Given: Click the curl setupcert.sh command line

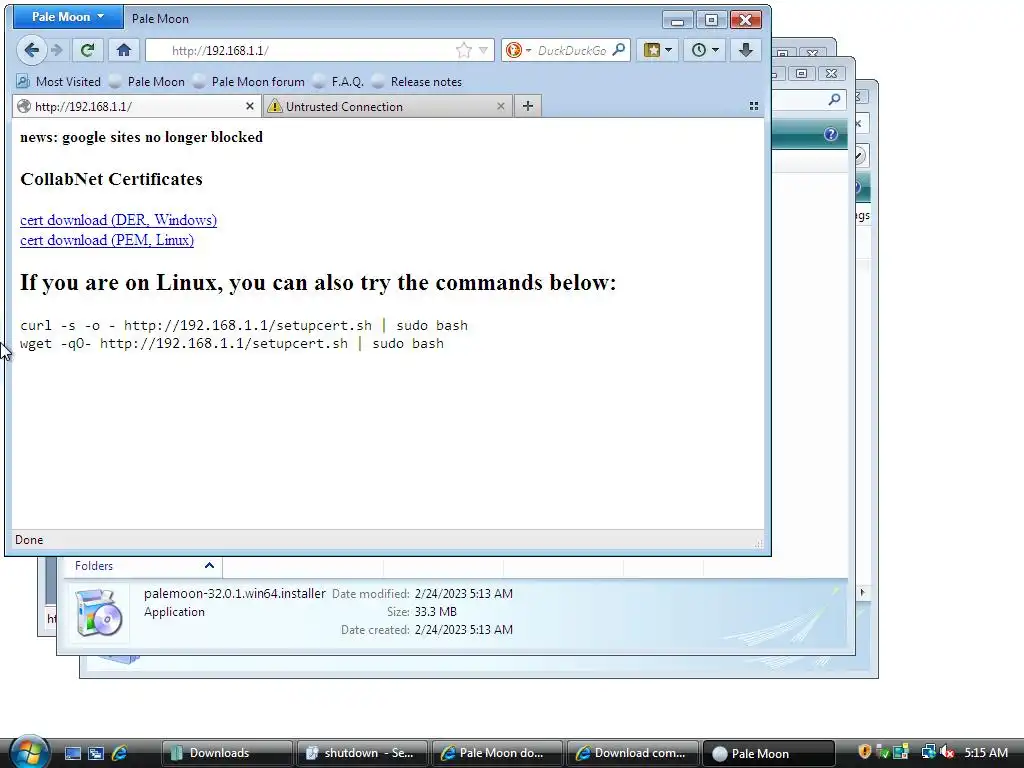Looking at the screenshot, I should (244, 325).
